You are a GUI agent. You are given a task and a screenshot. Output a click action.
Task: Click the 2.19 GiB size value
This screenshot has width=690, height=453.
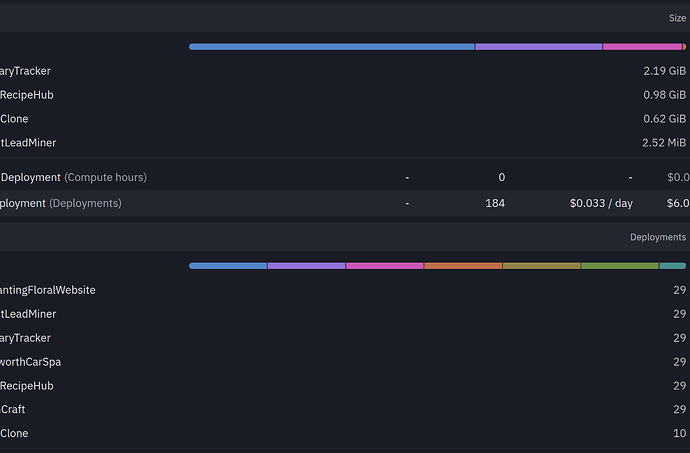[664, 71]
